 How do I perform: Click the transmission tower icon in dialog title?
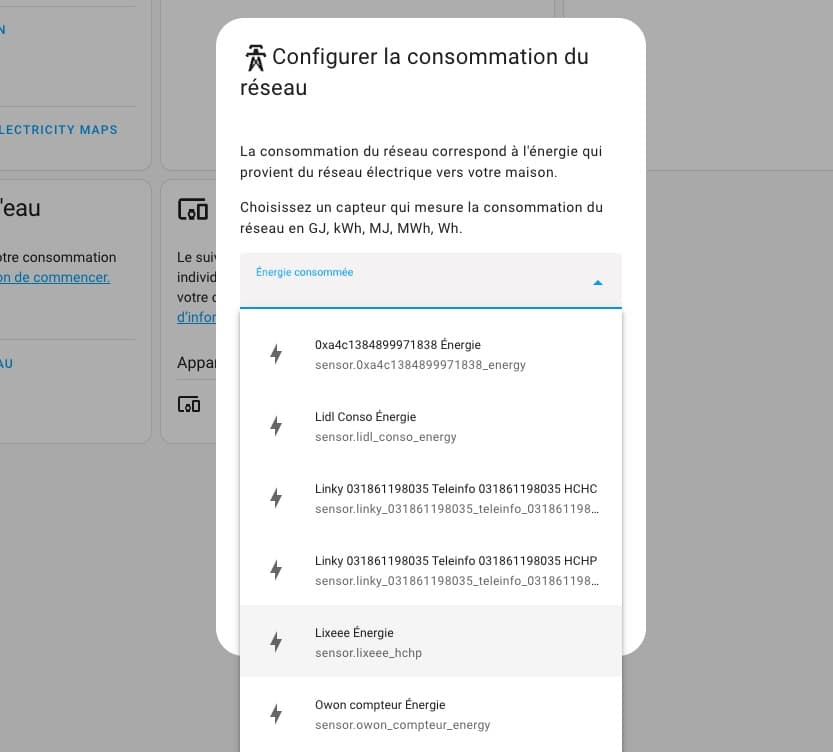point(256,57)
